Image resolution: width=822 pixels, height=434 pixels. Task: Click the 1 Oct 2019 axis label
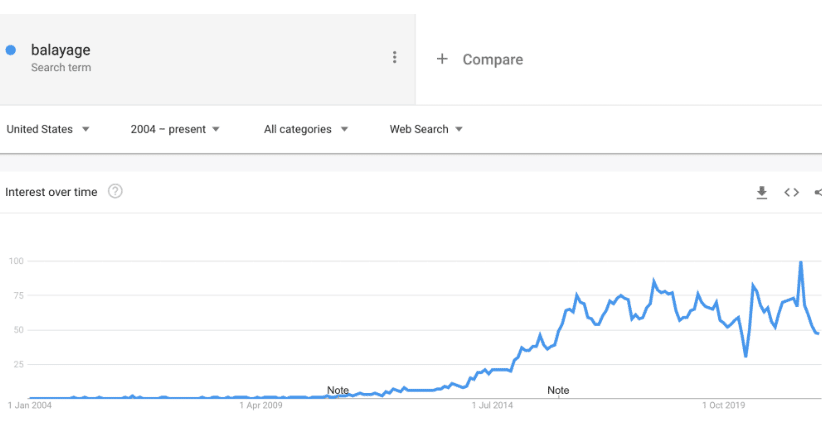click(x=723, y=405)
